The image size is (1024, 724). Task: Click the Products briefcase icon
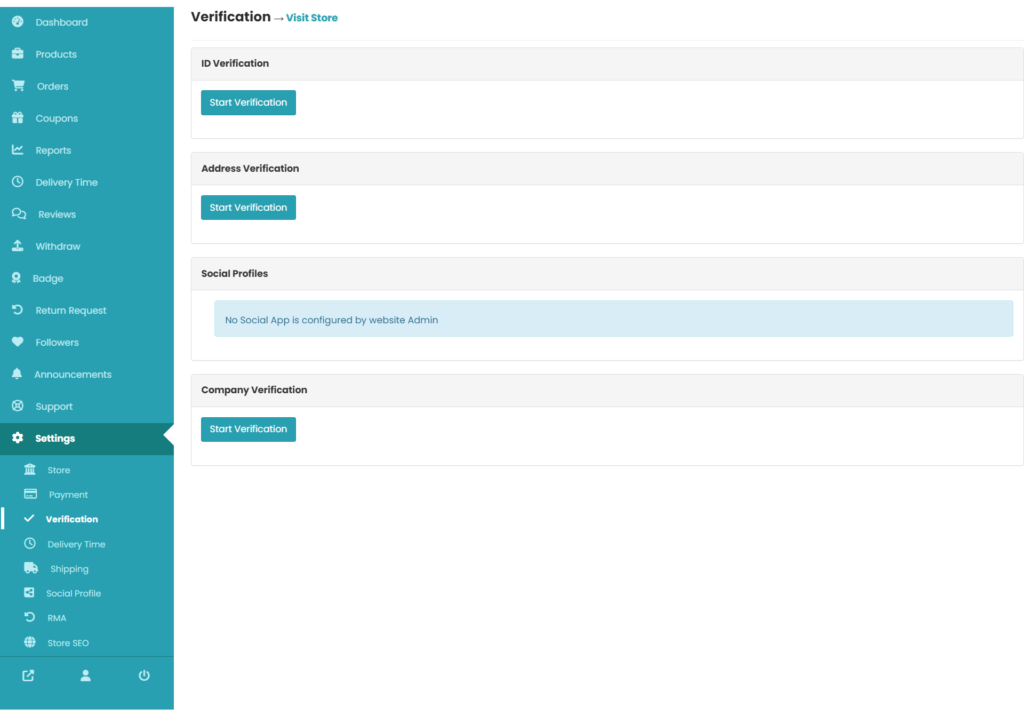click(x=18, y=54)
